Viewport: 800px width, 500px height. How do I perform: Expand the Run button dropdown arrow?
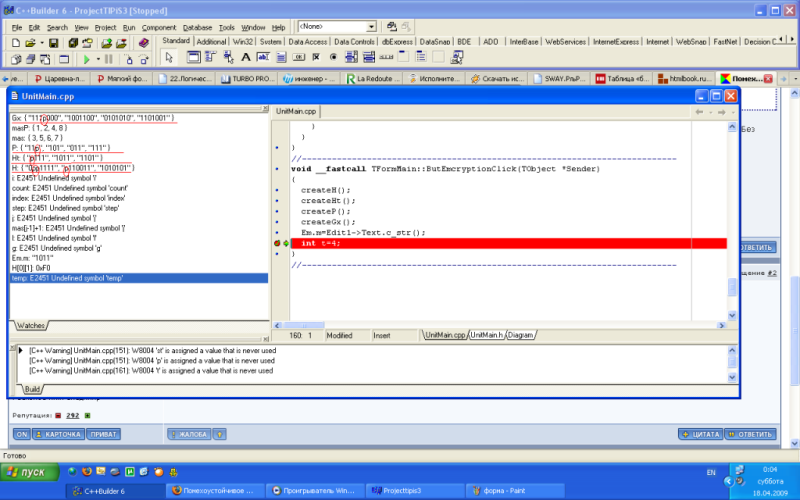click(98, 60)
